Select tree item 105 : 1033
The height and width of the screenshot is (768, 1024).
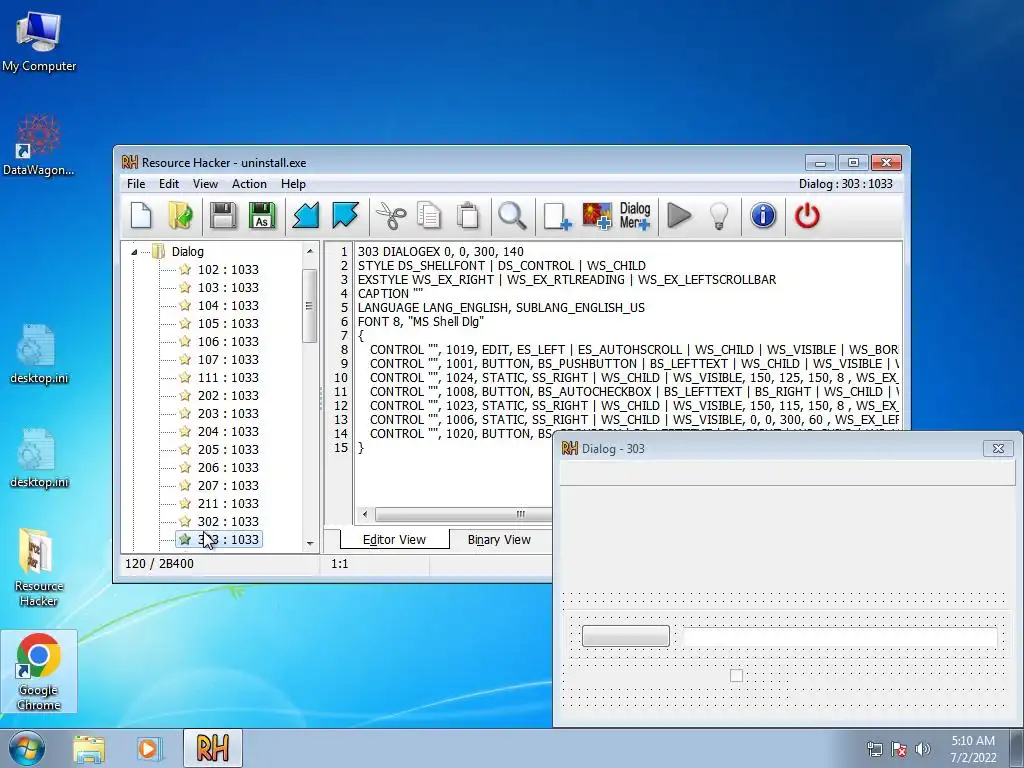[228, 323]
